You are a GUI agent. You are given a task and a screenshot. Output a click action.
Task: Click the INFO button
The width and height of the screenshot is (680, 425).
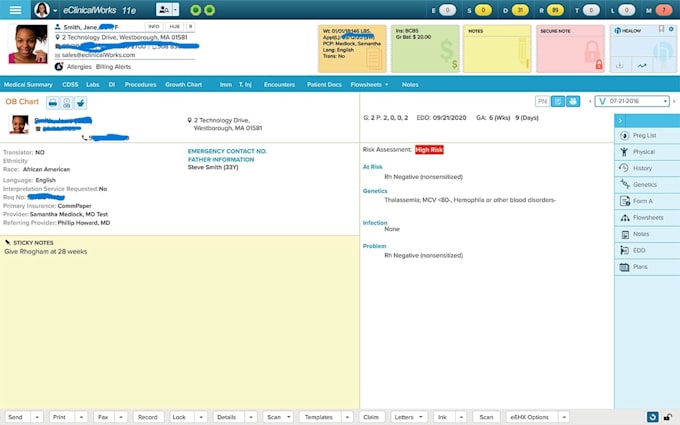pos(154,27)
